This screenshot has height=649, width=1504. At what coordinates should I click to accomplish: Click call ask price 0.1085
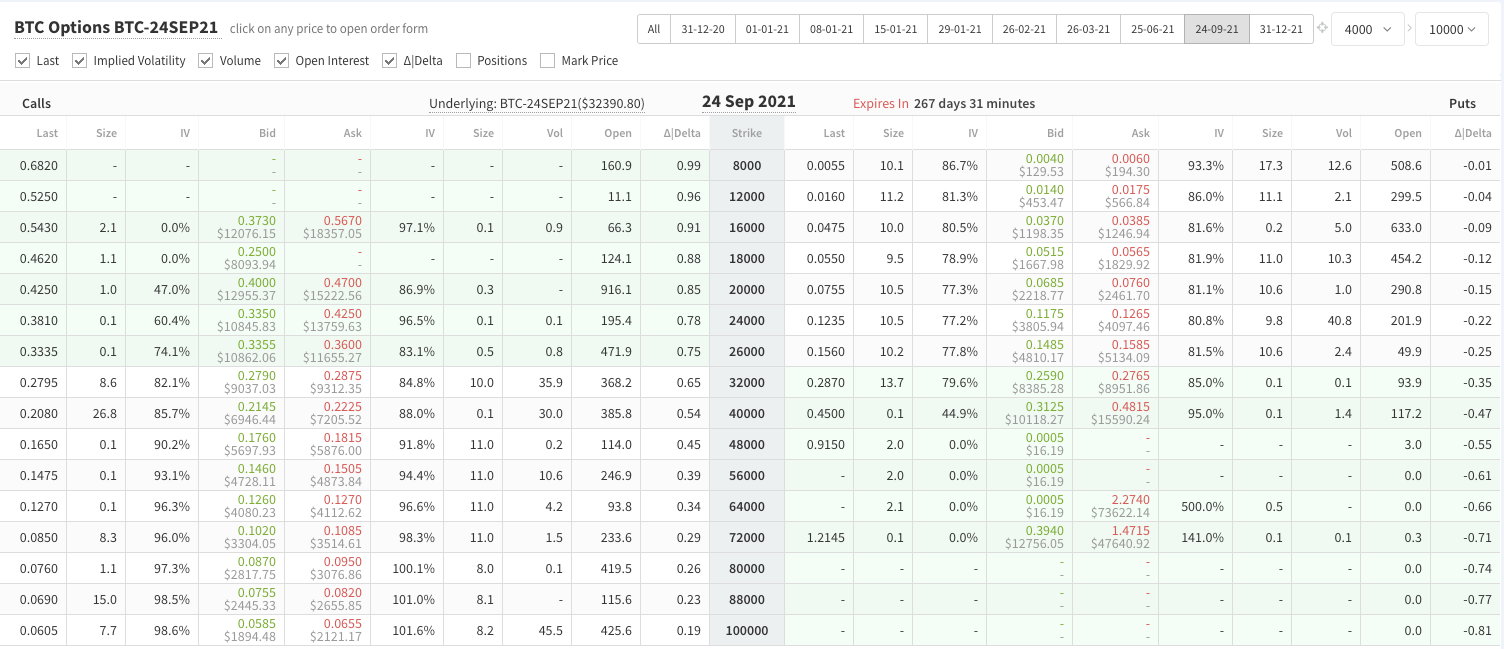pos(342,531)
